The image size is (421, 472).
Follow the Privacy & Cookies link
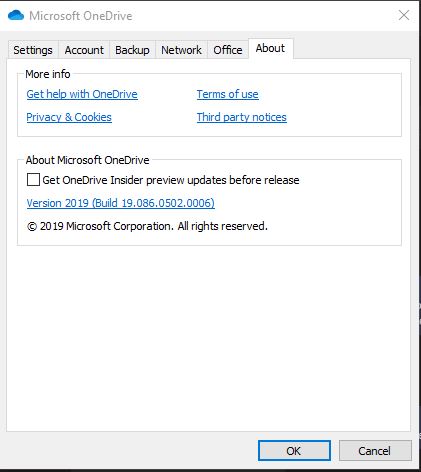(x=69, y=117)
